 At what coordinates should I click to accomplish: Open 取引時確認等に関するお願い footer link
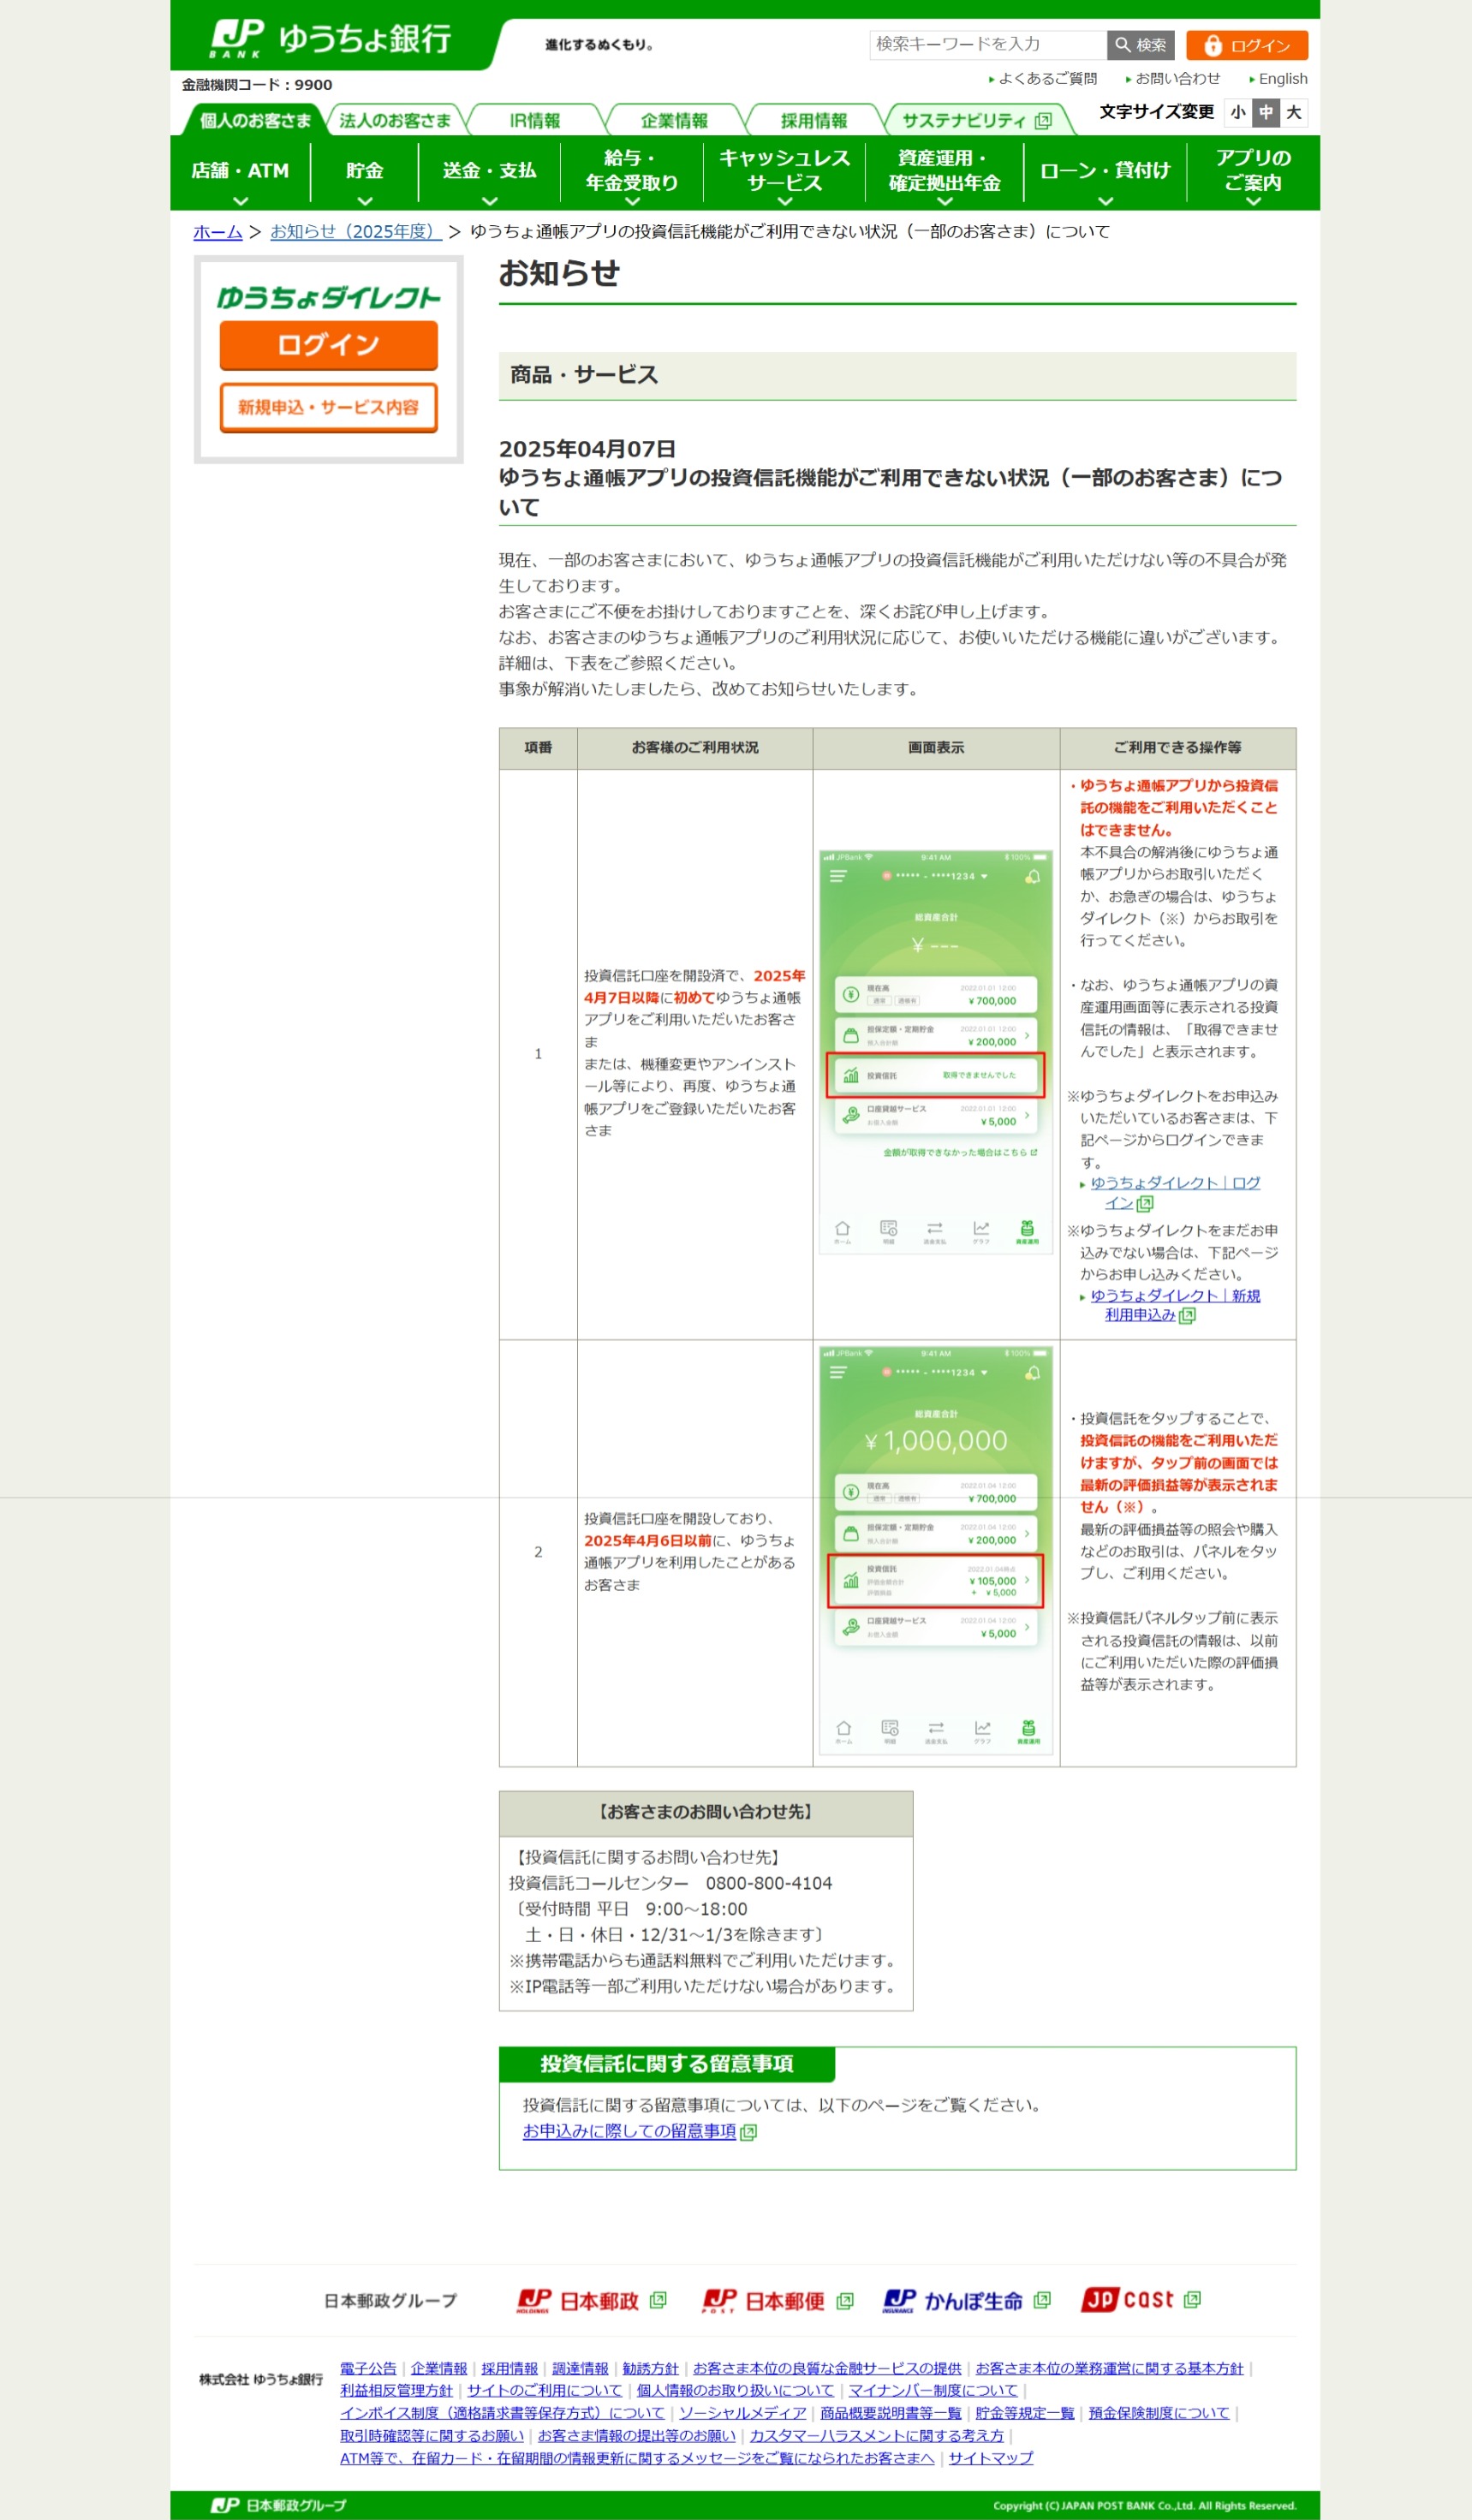[432, 2436]
